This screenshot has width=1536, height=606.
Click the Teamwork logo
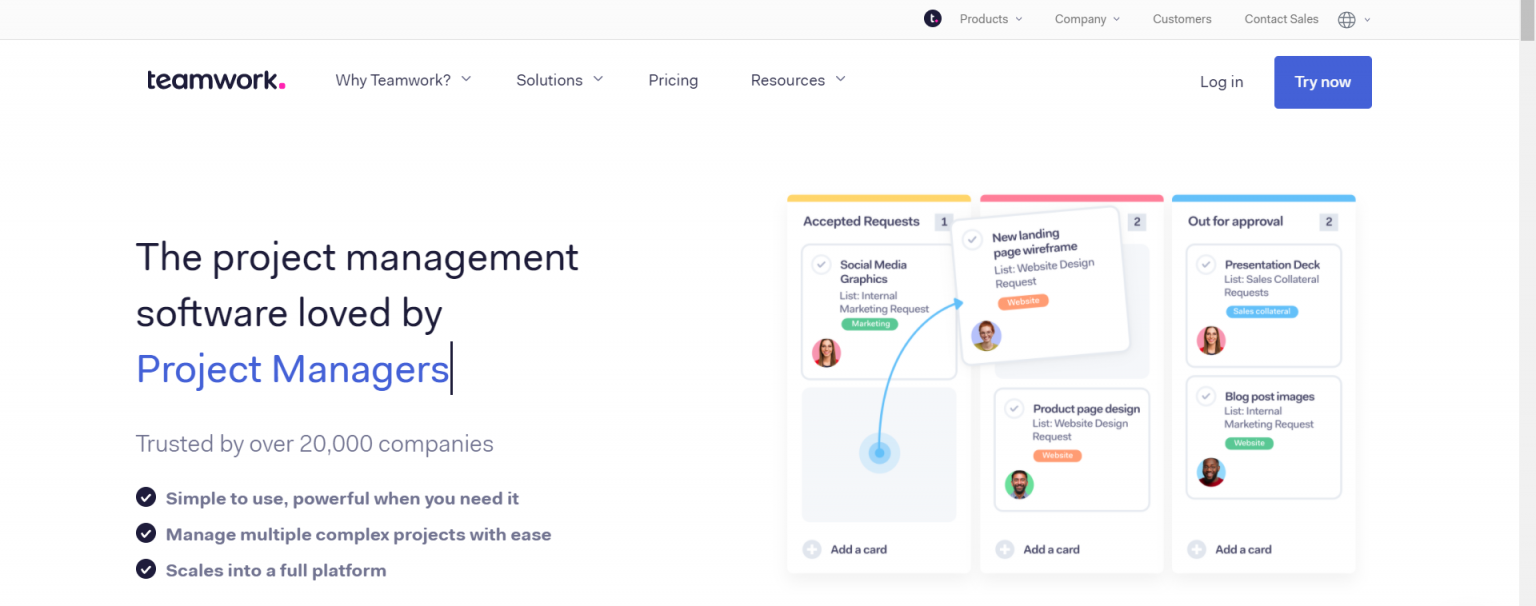pos(215,80)
